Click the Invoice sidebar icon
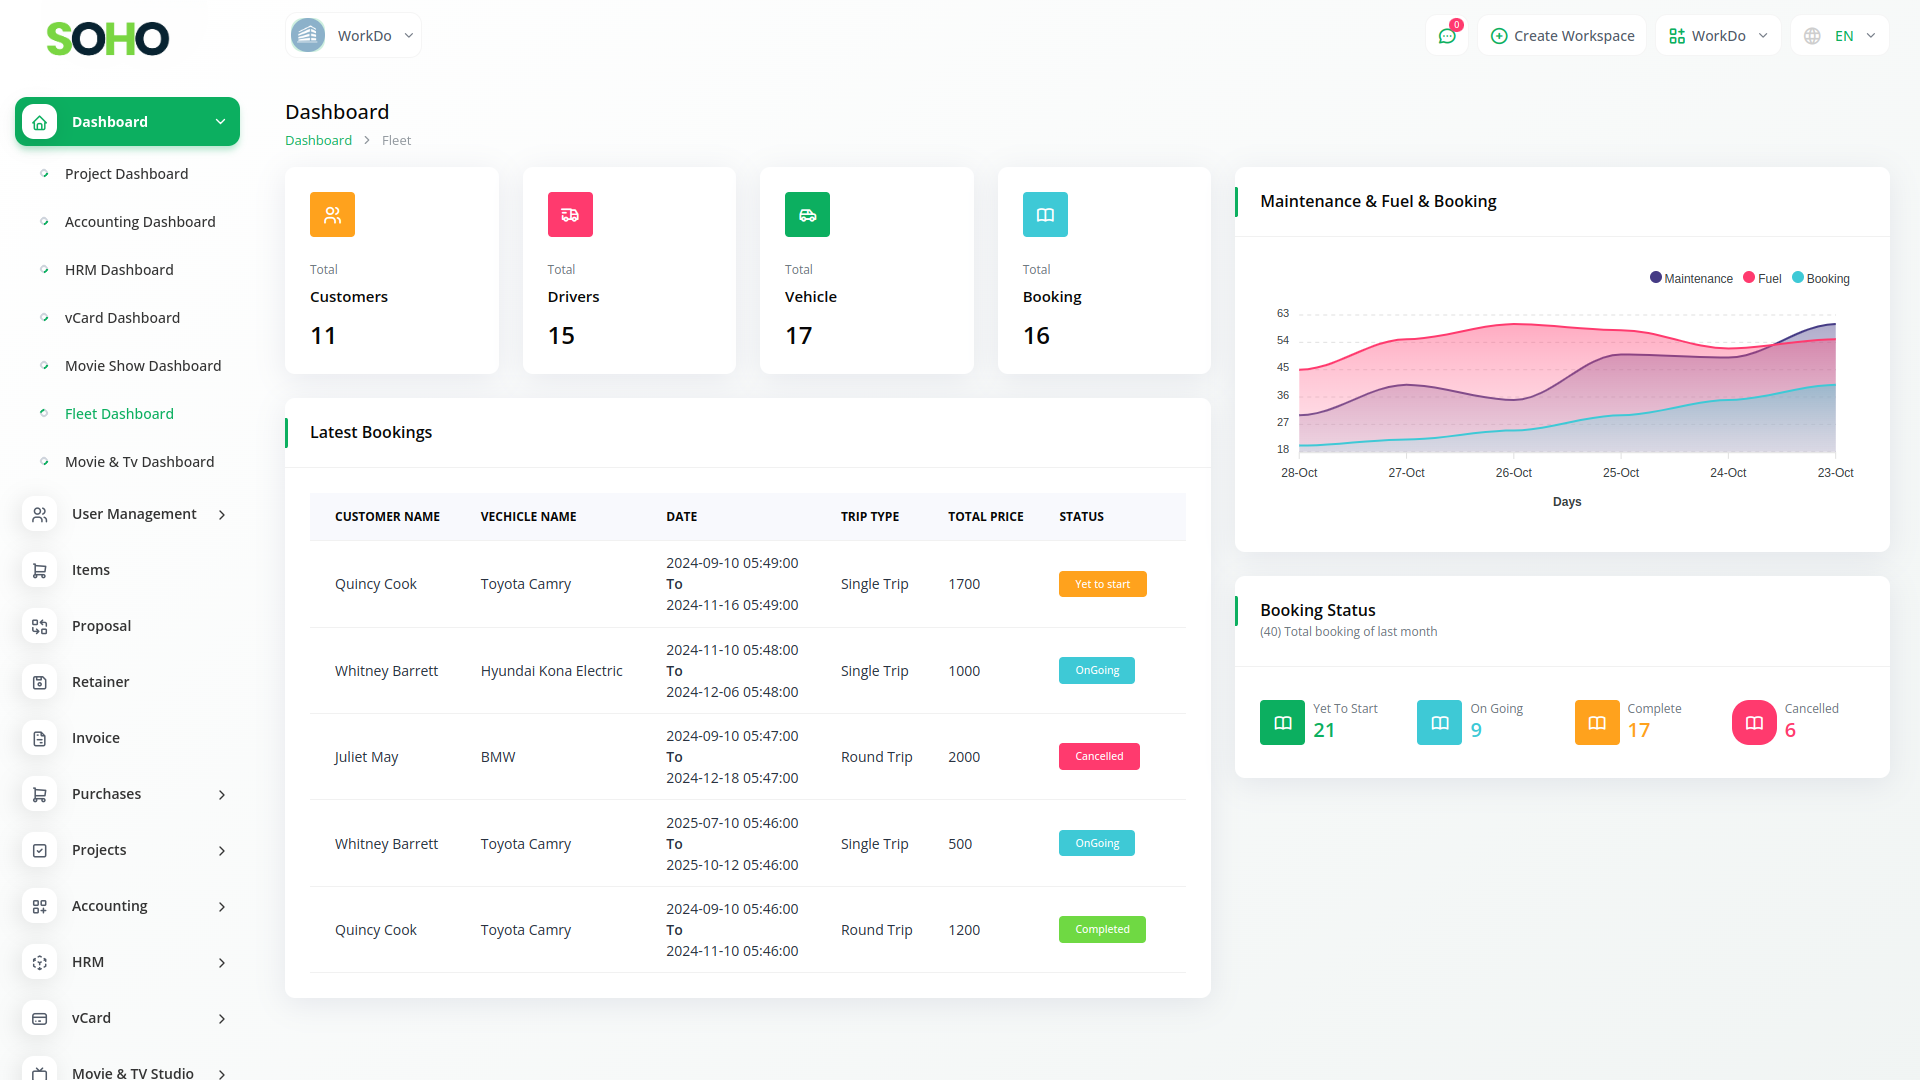Screen dimensions: 1920x1080 [x=40, y=738]
